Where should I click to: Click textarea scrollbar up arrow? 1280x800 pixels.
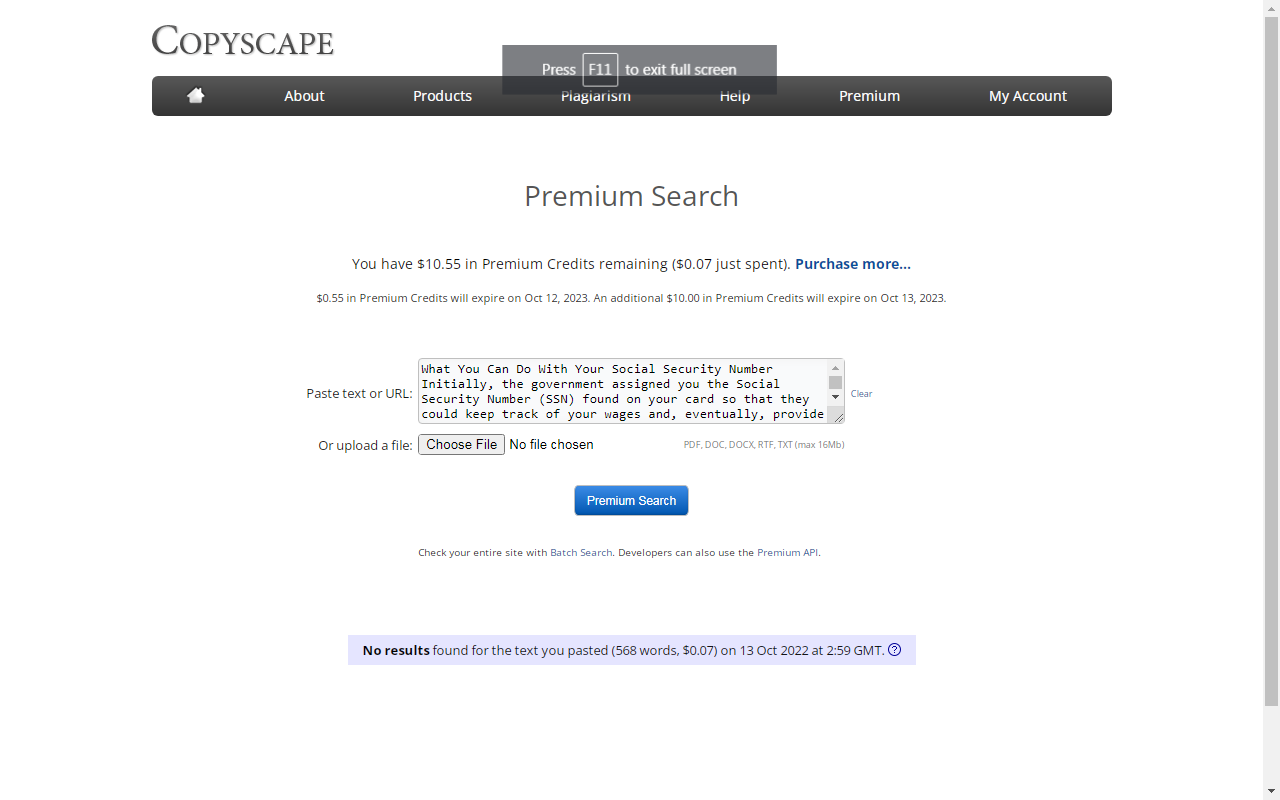tap(835, 367)
